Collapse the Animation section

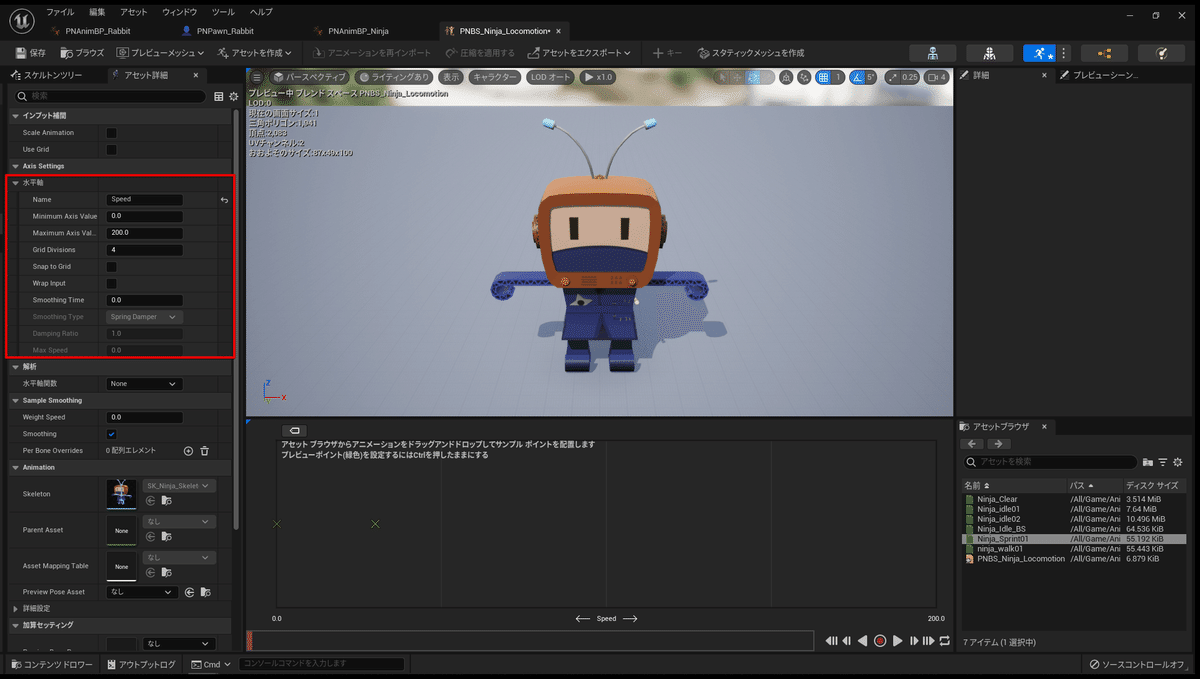tap(15, 467)
